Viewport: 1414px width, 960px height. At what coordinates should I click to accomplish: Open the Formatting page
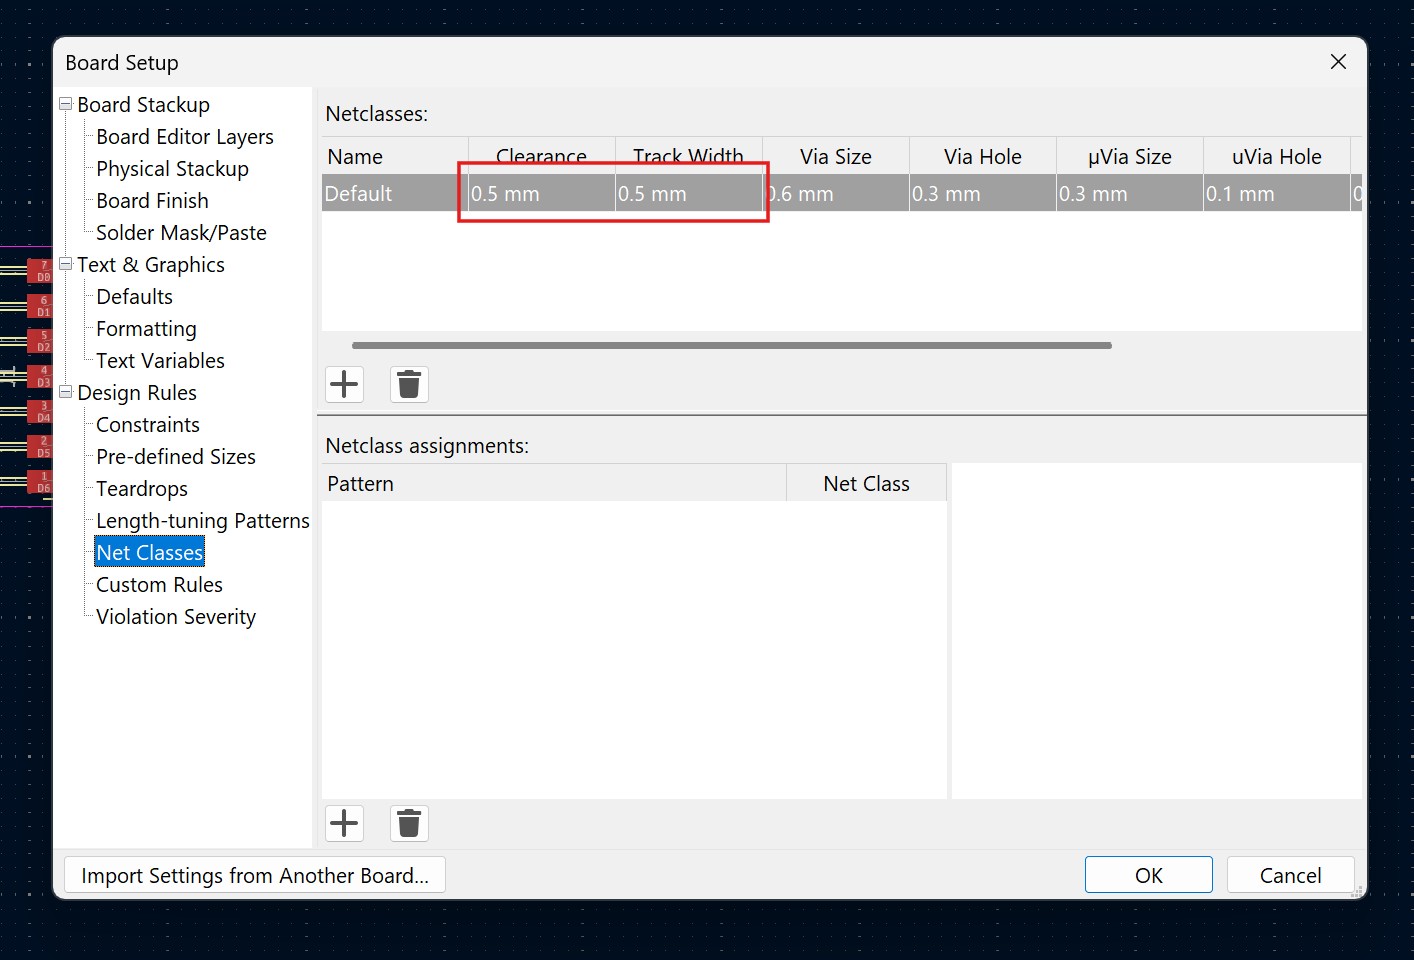pos(146,329)
